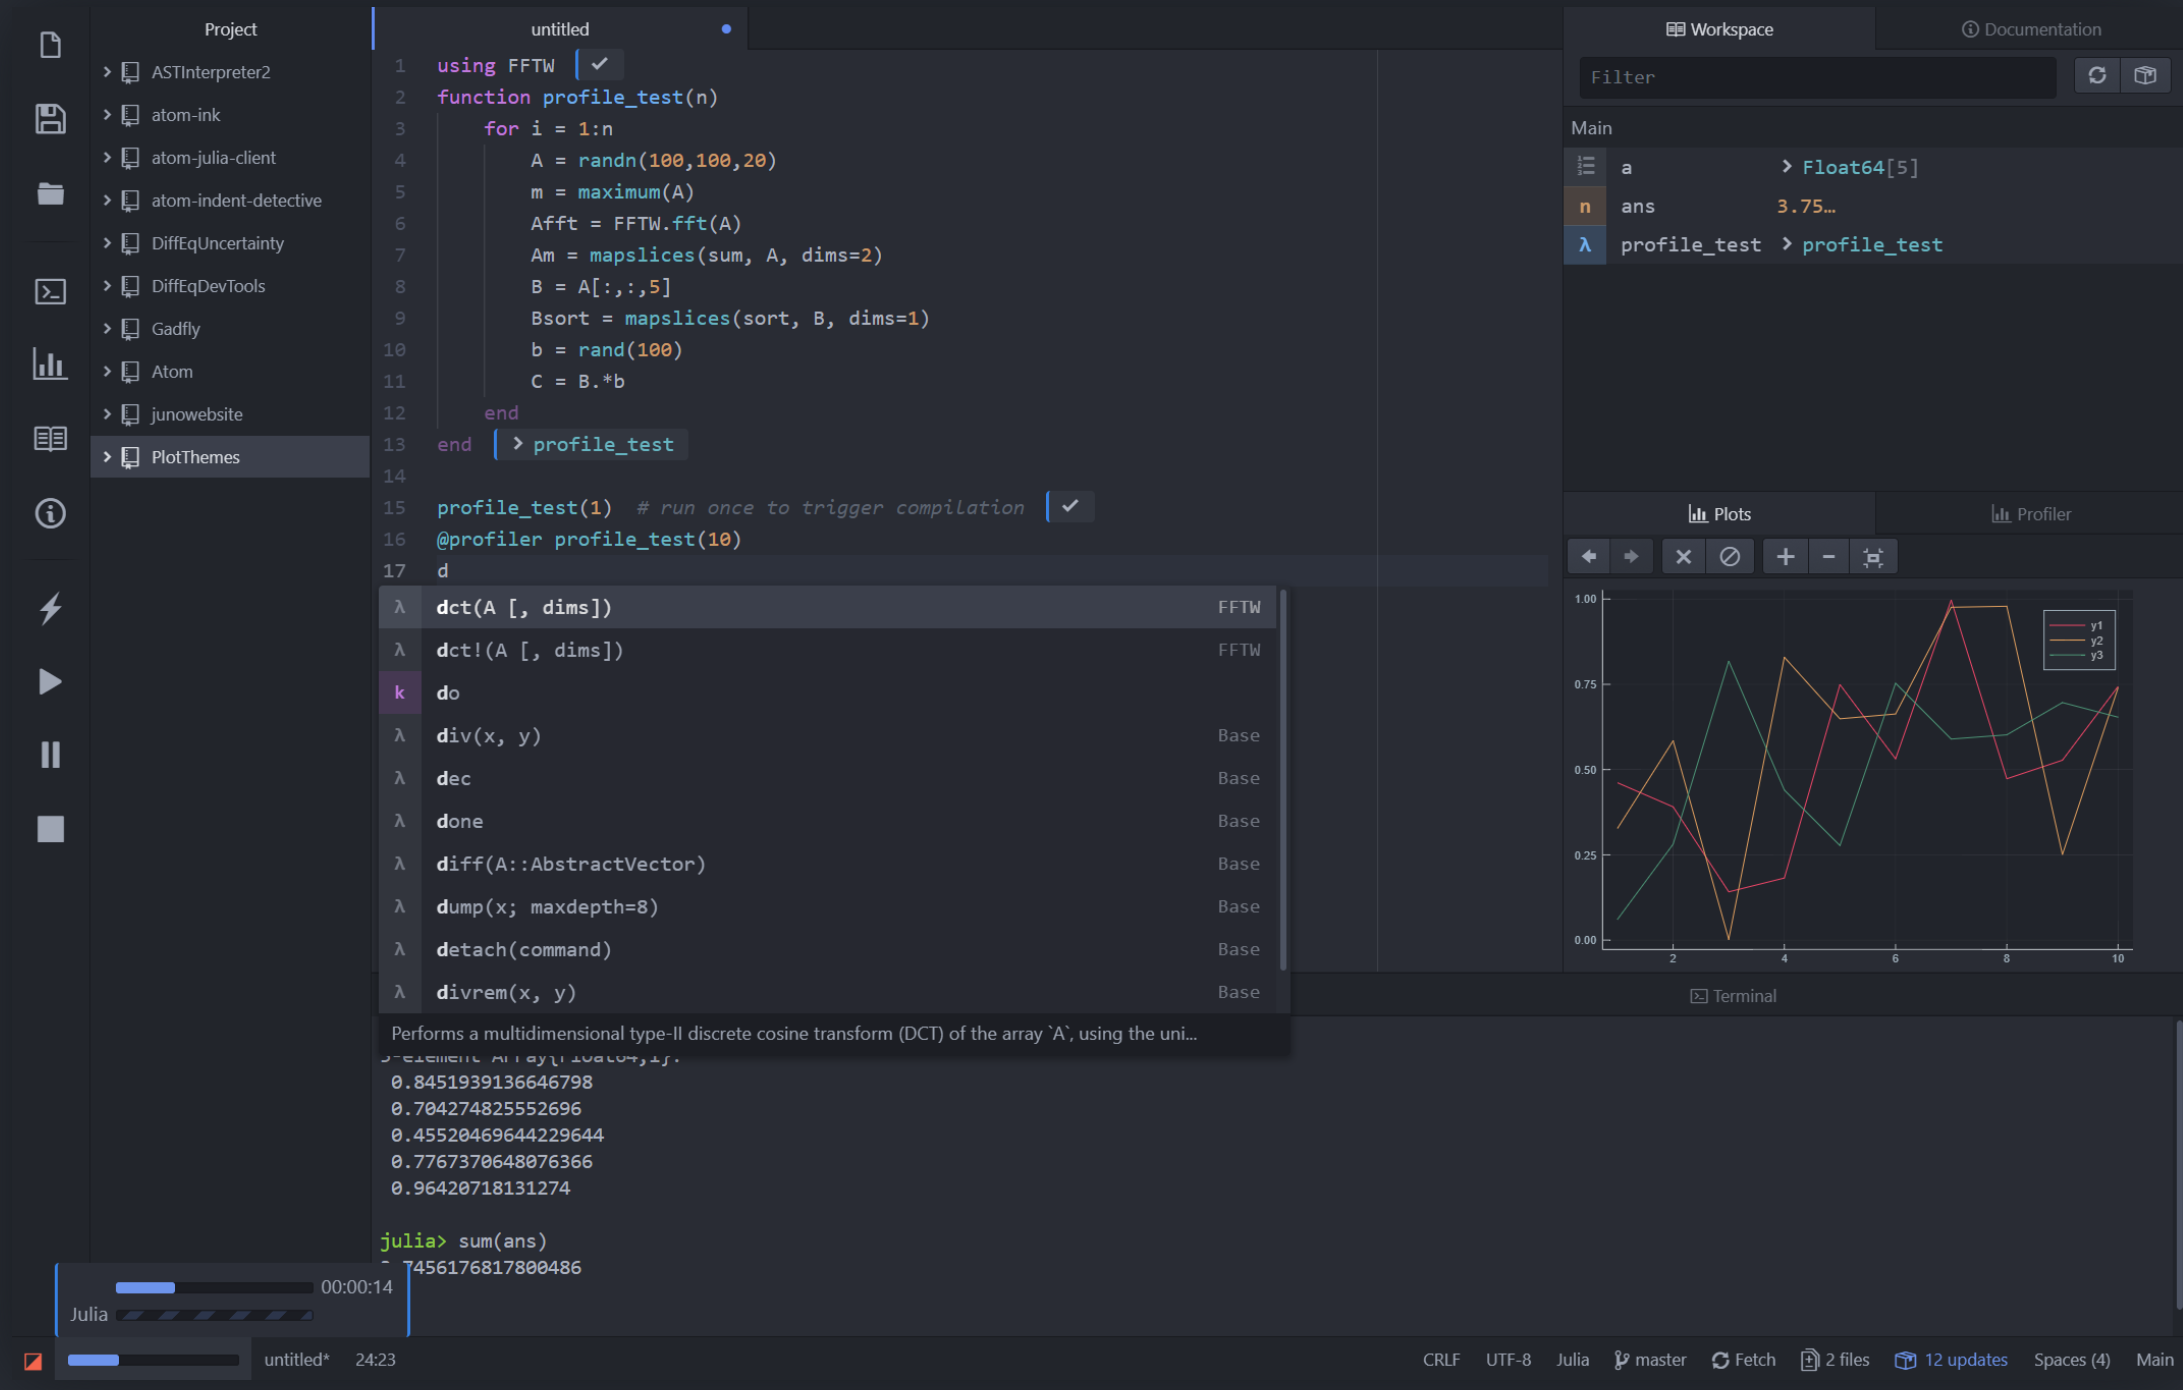The height and width of the screenshot is (1390, 2183).
Task: Choose diff(A::AbstractVector) suggestion
Action: click(827, 864)
